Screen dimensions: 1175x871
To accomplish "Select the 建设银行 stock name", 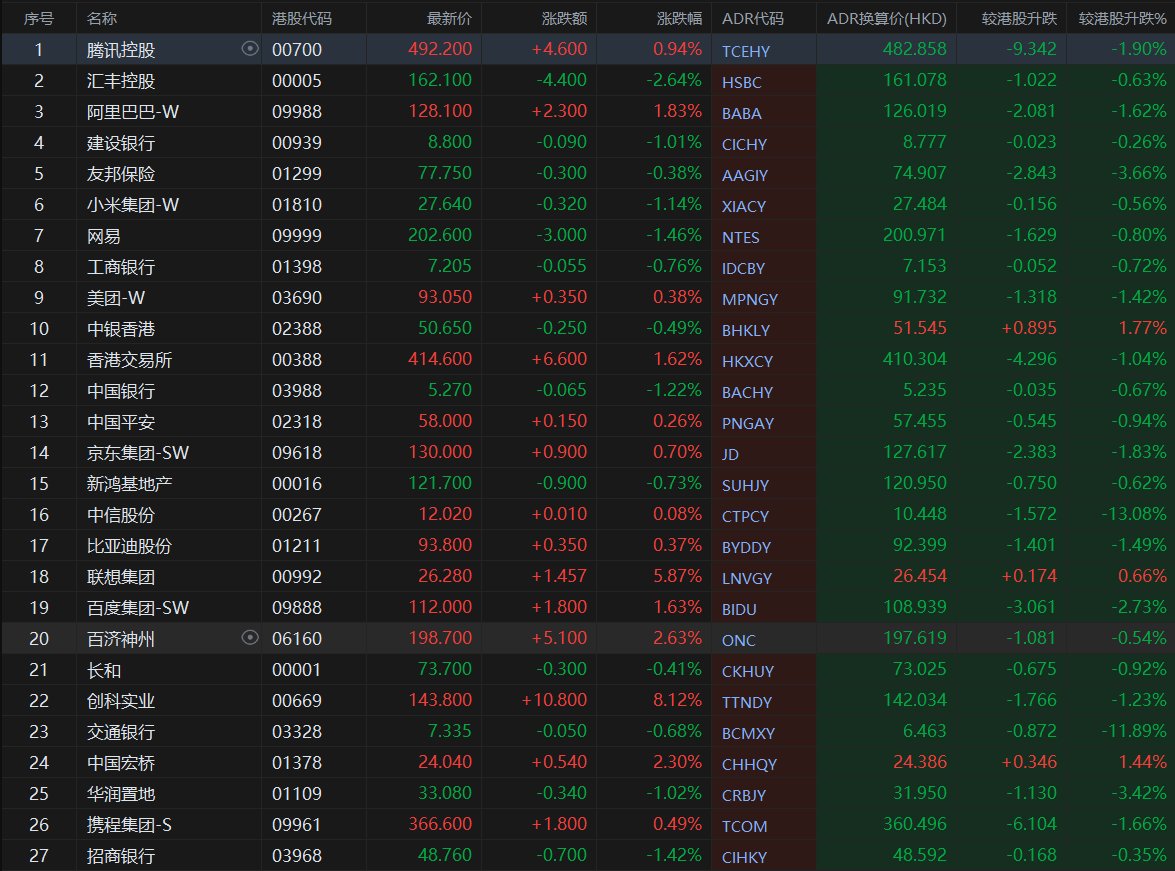I will point(121,142).
